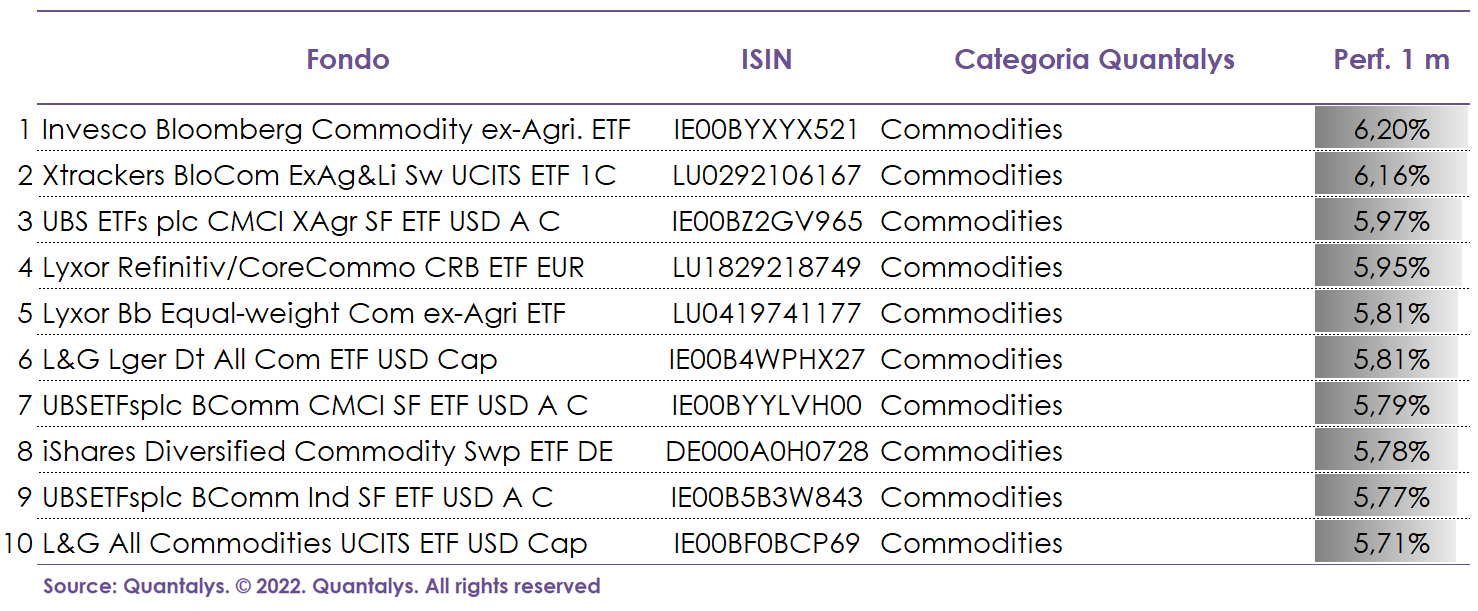Image resolution: width=1478 pixels, height=611 pixels.
Task: Open Invesco Bloomberg Commodity ex-Agri. ETF fund
Action: (x=336, y=129)
